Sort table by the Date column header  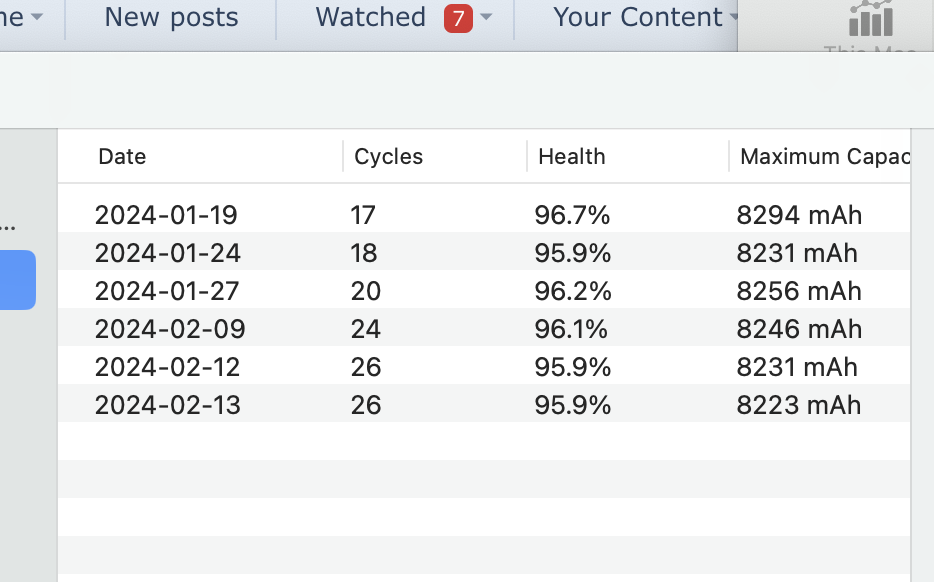click(x=122, y=157)
